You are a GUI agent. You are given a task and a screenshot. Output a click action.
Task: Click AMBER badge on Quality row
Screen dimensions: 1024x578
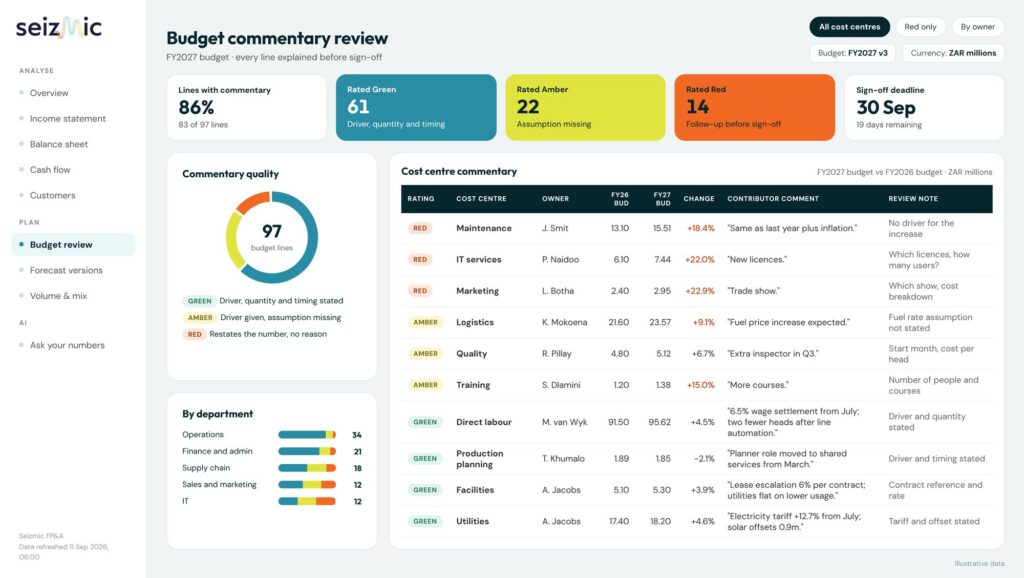(425, 354)
